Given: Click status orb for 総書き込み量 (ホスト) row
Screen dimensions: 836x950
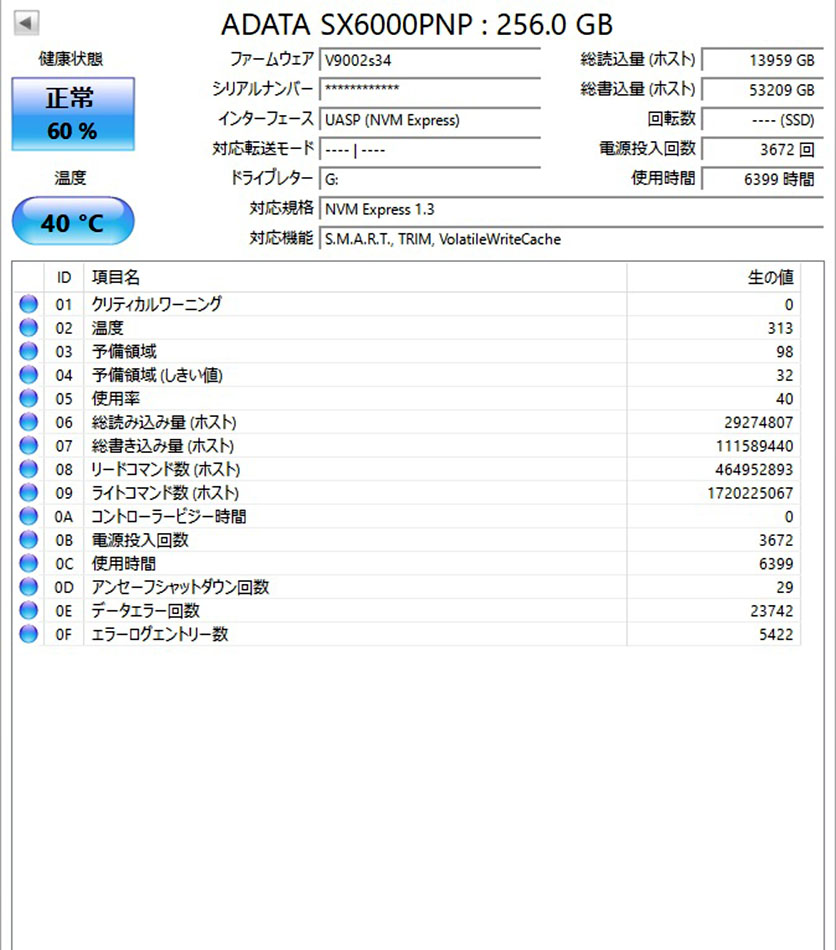Looking at the screenshot, I should point(28,445).
